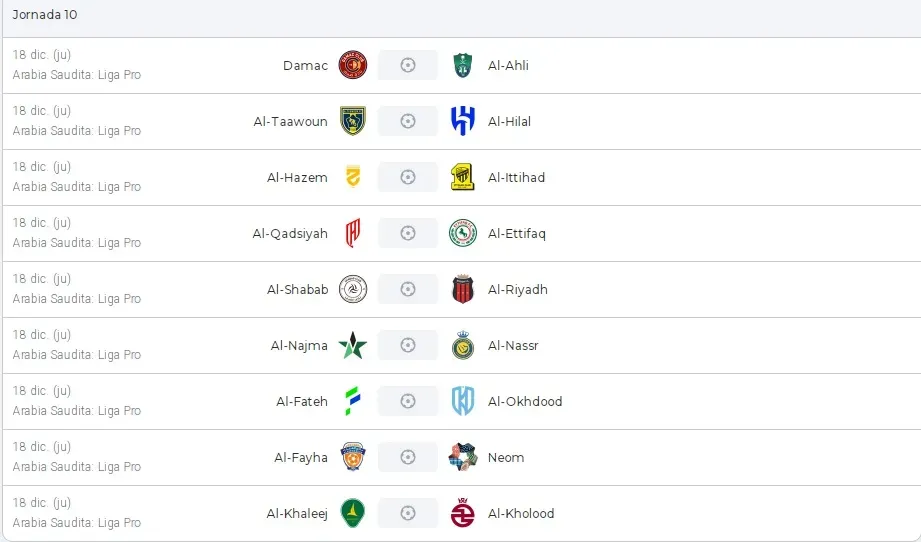Click the Al-Fateh team logo
Viewport: 921px width, 542px height.
[x=353, y=401]
